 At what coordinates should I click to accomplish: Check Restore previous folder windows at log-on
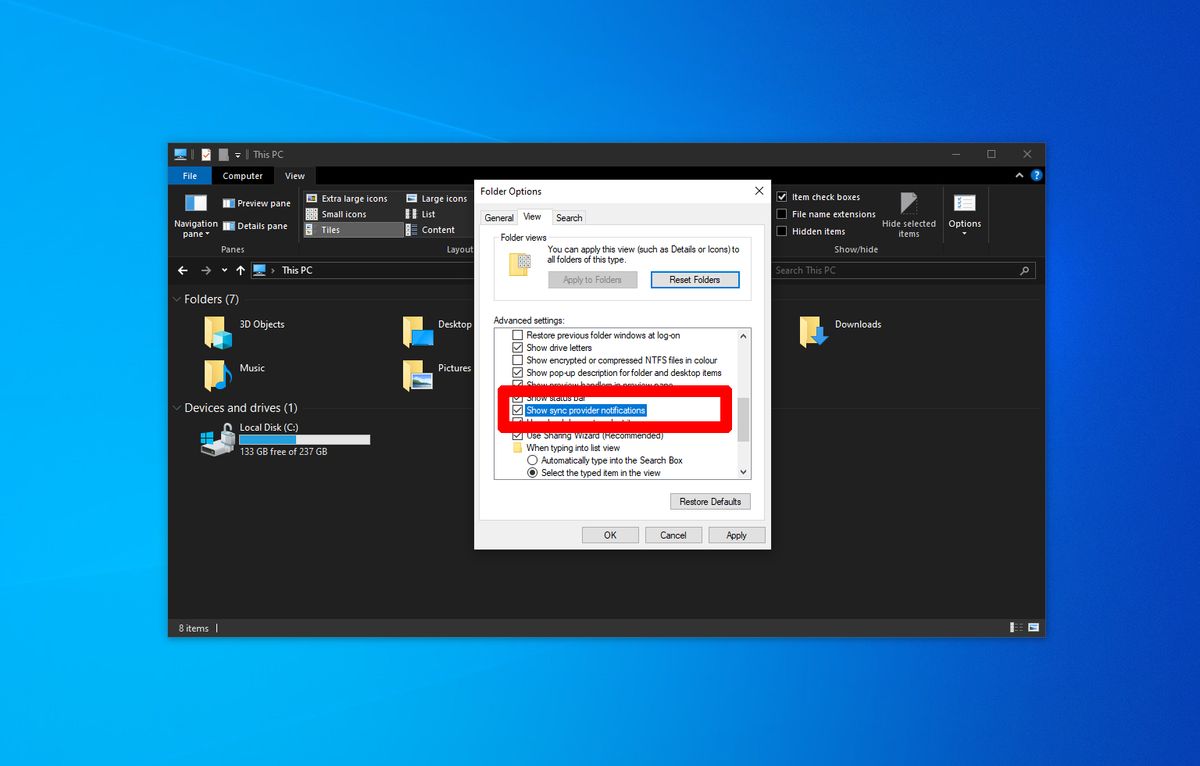click(x=518, y=335)
